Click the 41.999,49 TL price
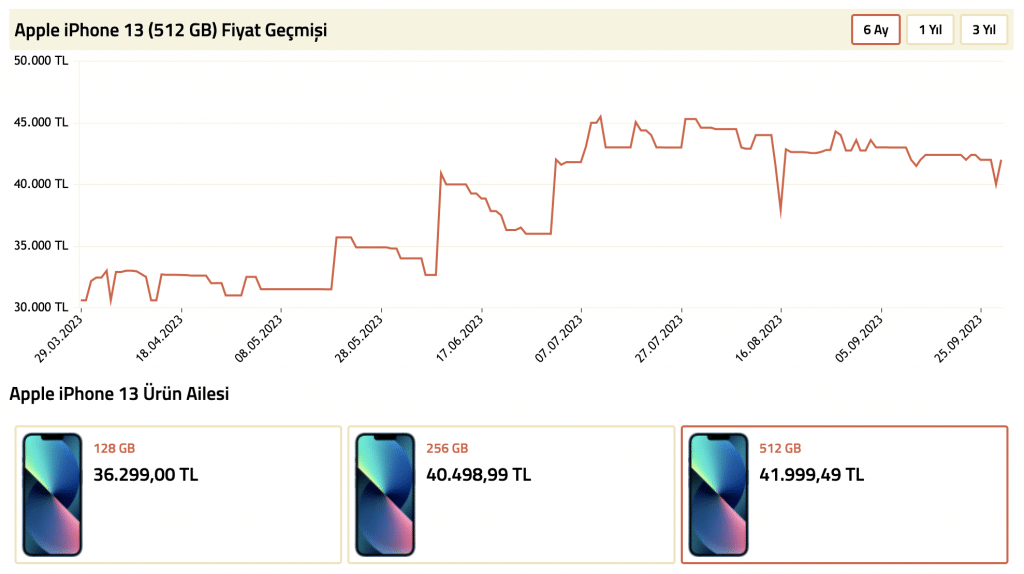Screen dimensions: 1024x574 coord(812,475)
